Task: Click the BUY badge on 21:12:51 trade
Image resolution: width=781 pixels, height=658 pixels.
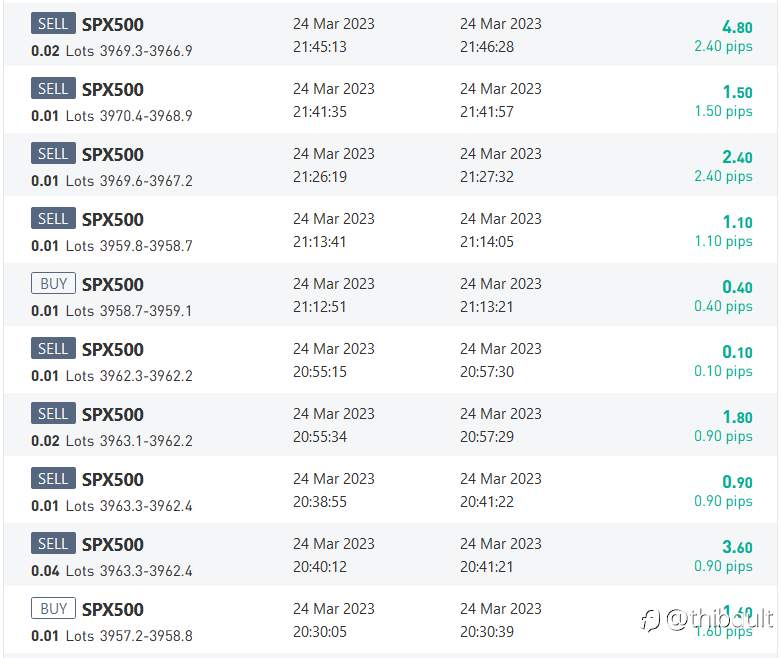Action: (x=53, y=283)
